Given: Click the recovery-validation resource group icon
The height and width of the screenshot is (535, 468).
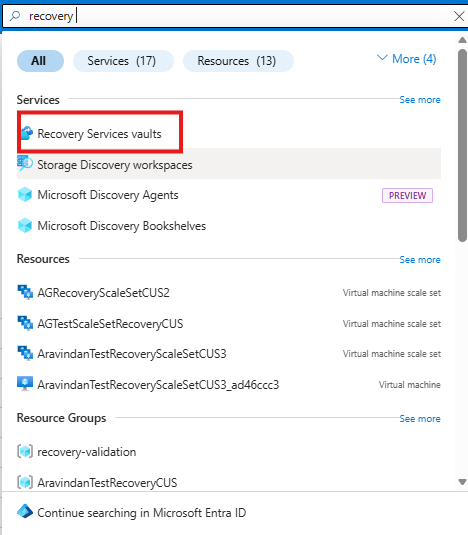Looking at the screenshot, I should click(25, 451).
